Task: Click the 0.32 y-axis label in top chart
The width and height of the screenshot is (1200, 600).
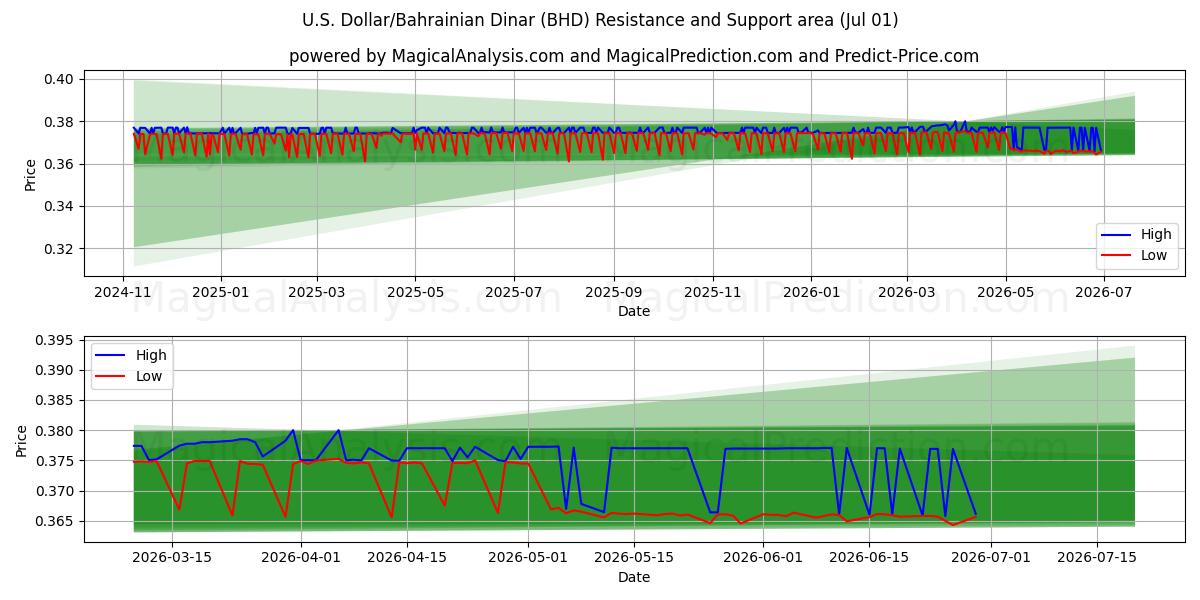Action: coord(60,249)
